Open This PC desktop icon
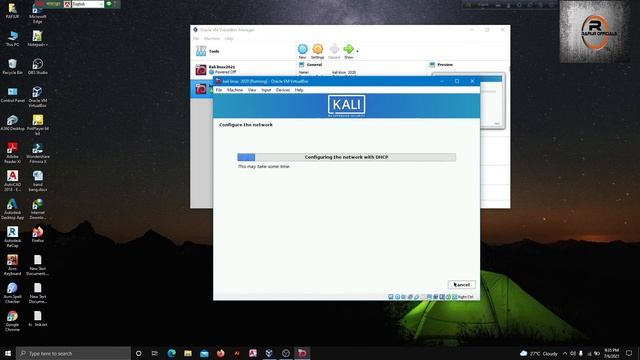Image resolution: width=640 pixels, height=360 pixels. (x=12, y=39)
